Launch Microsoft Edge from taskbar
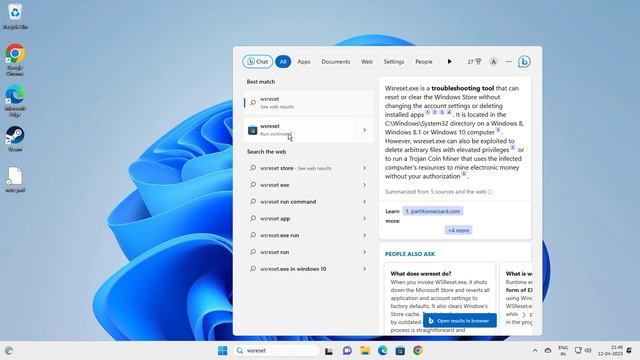The width and height of the screenshot is (640, 360). (382, 350)
